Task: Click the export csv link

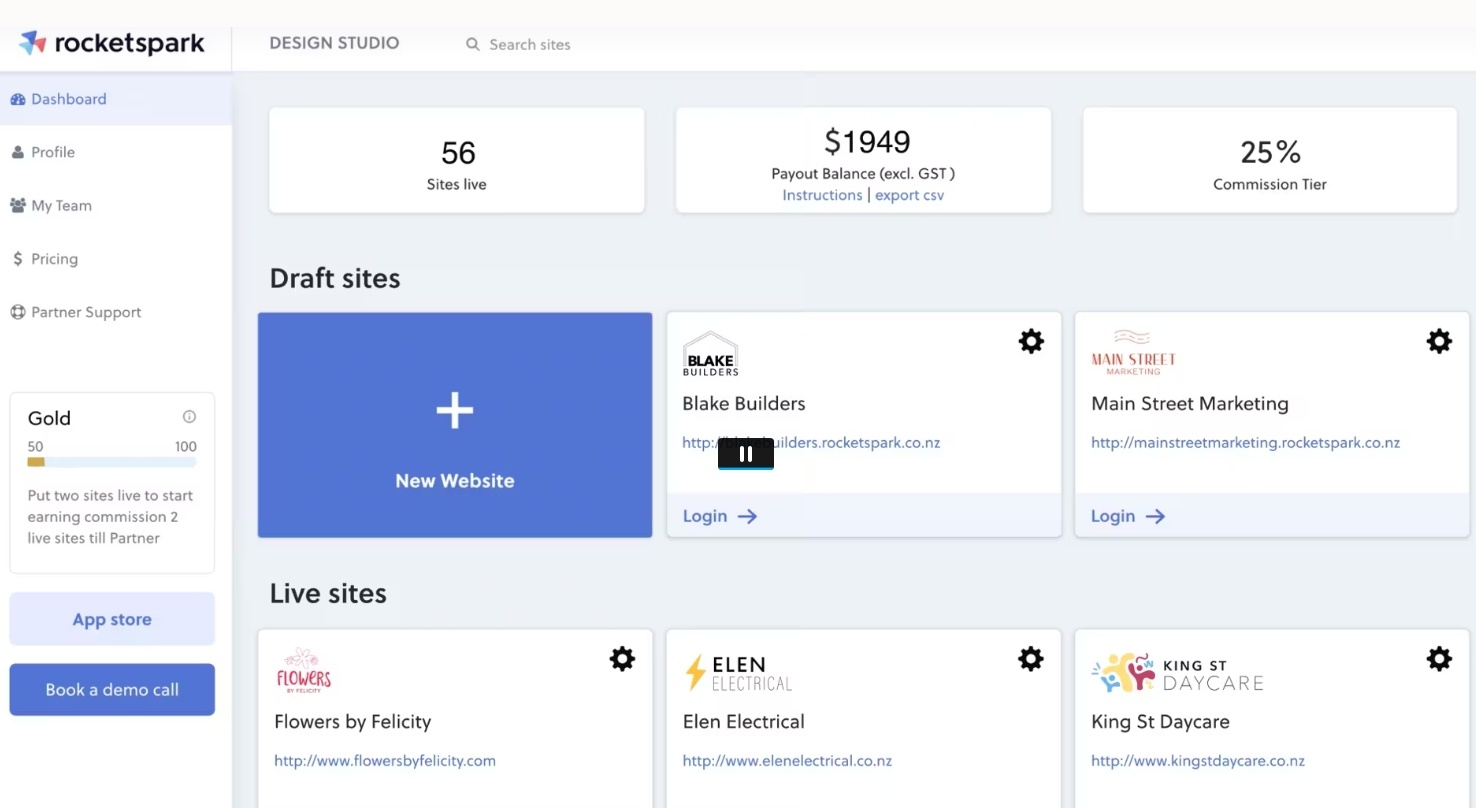Action: pos(910,195)
